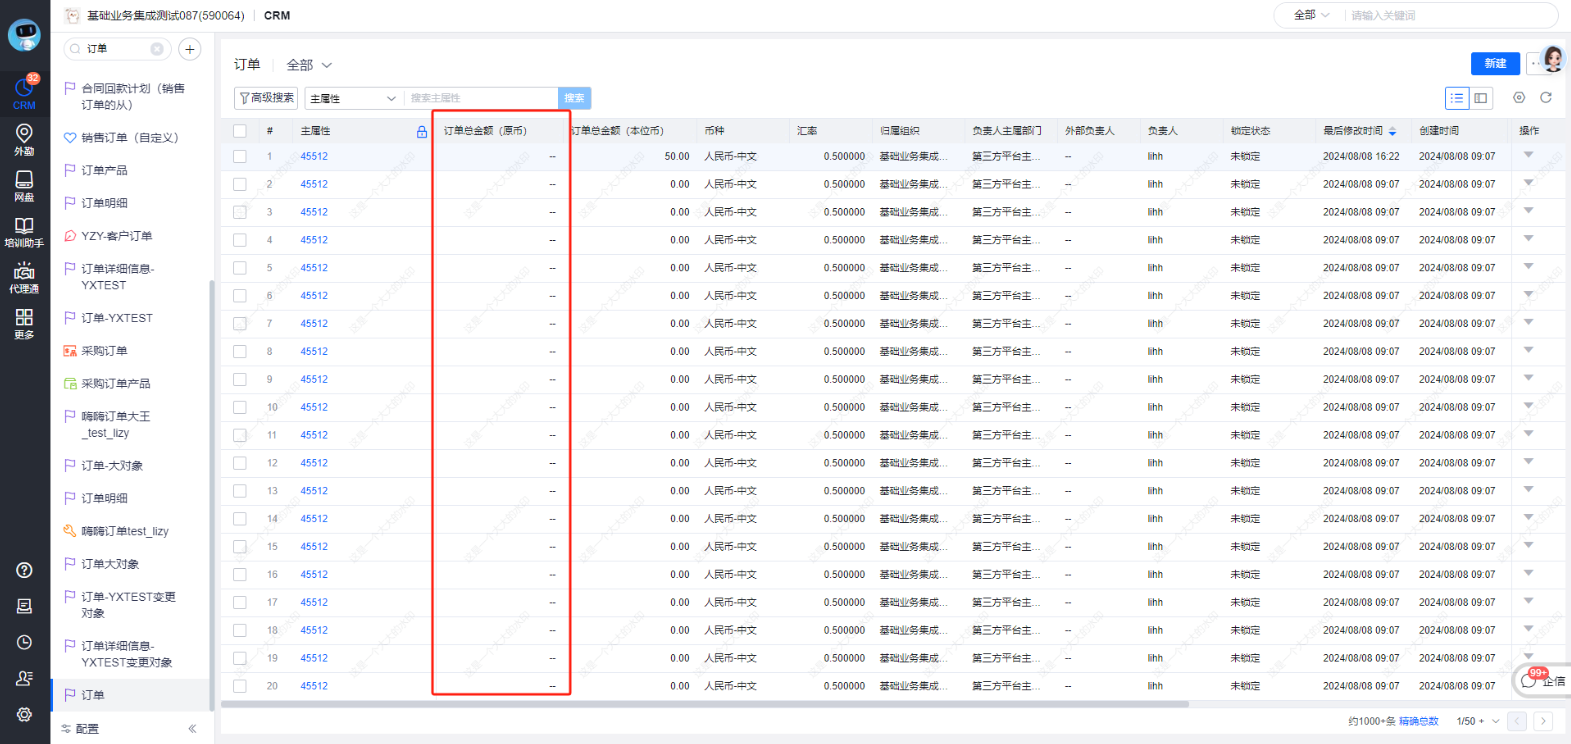Open the settings gear in left rail
Screen dimensions: 1571x744
click(24, 714)
